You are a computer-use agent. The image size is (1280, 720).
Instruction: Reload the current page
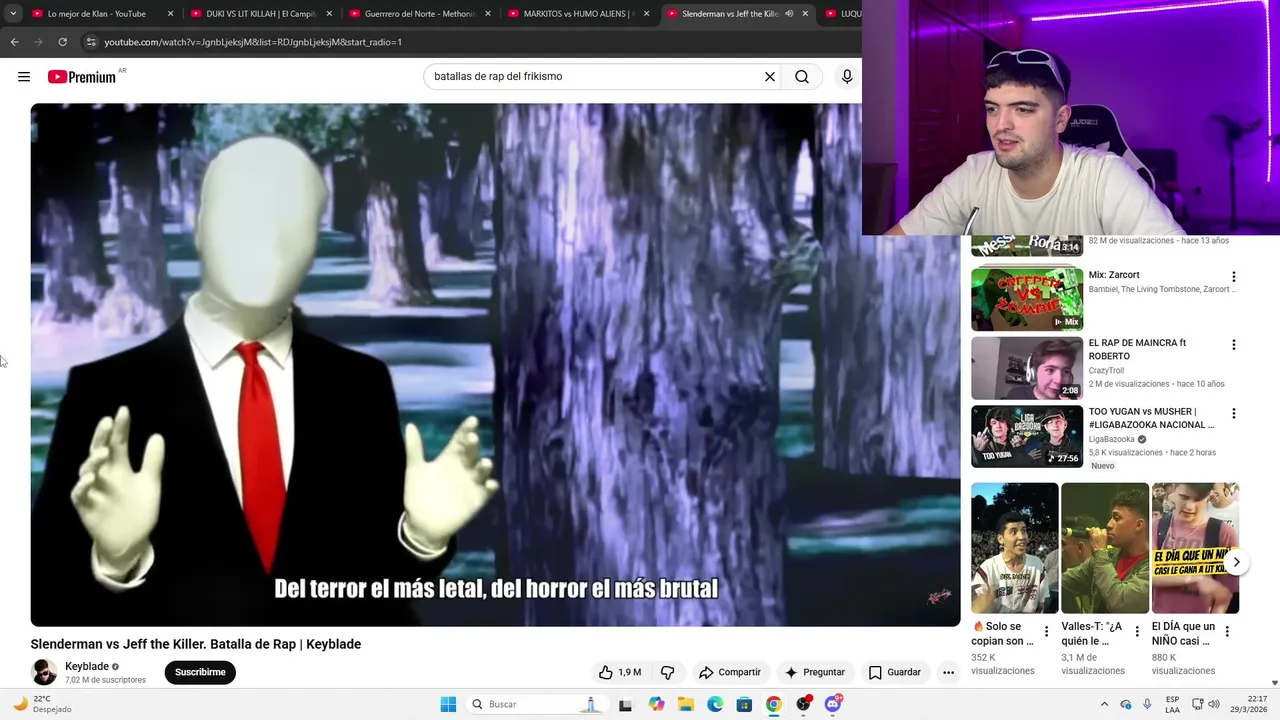pos(62,42)
